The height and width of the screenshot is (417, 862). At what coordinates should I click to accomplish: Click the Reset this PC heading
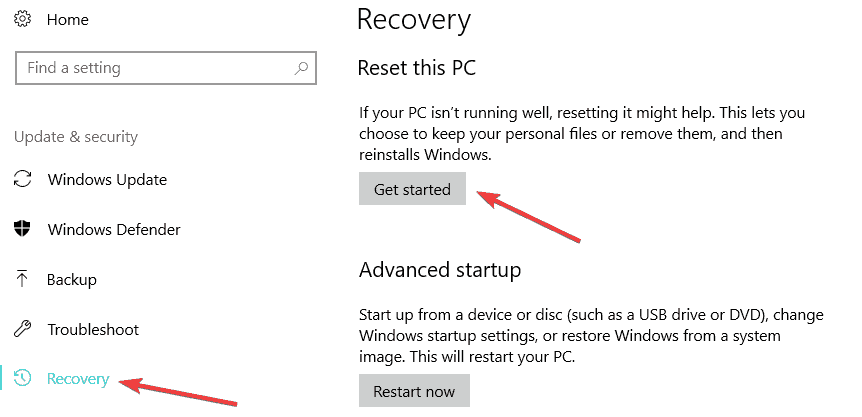pyautogui.click(x=417, y=69)
